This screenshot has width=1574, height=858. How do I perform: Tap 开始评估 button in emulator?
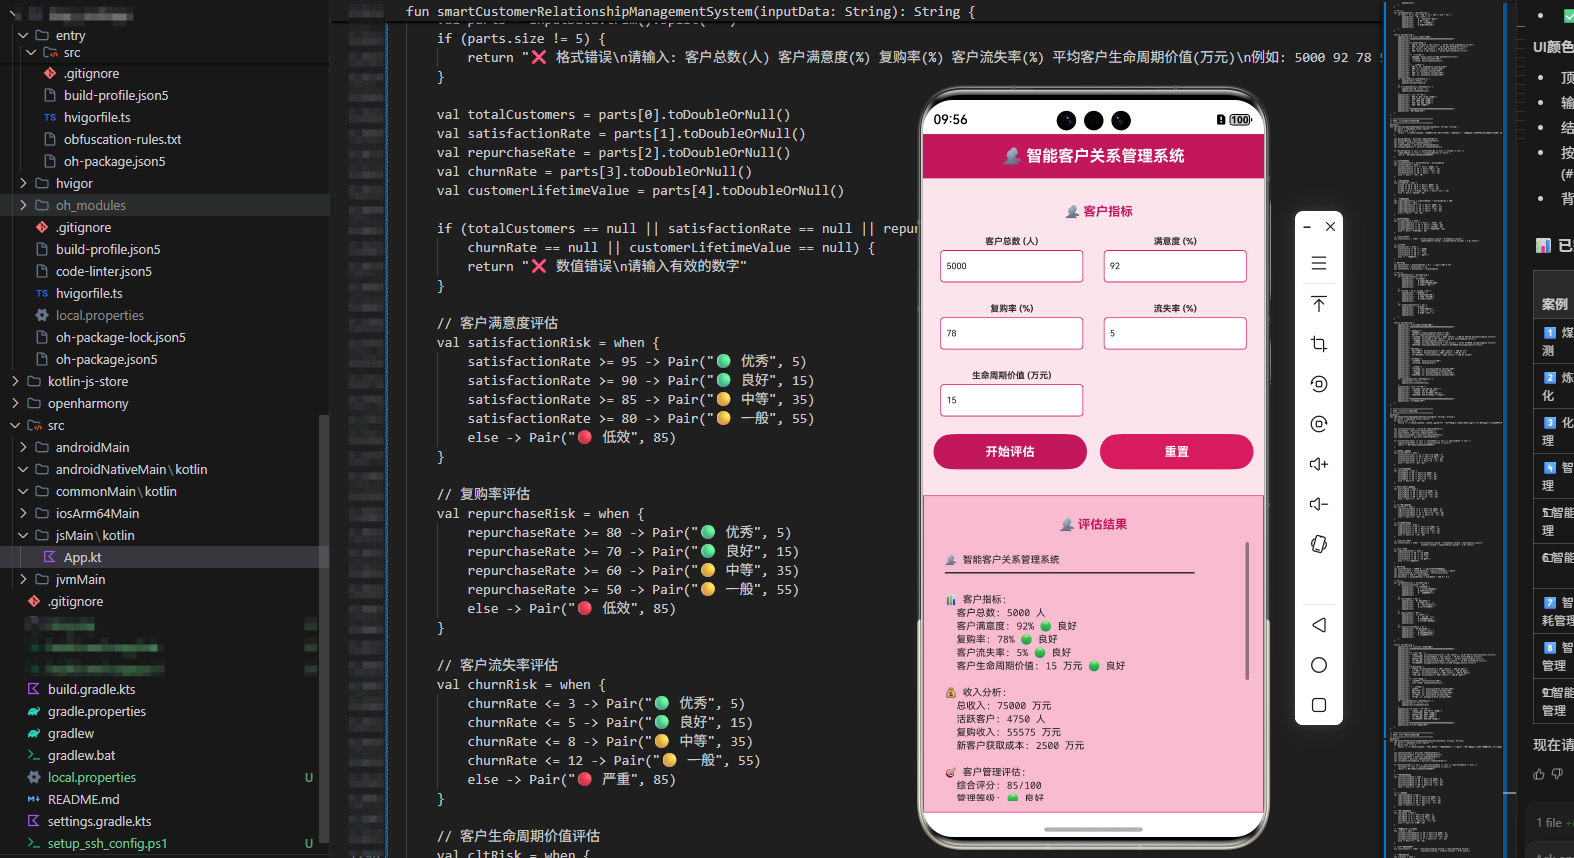pos(1010,451)
